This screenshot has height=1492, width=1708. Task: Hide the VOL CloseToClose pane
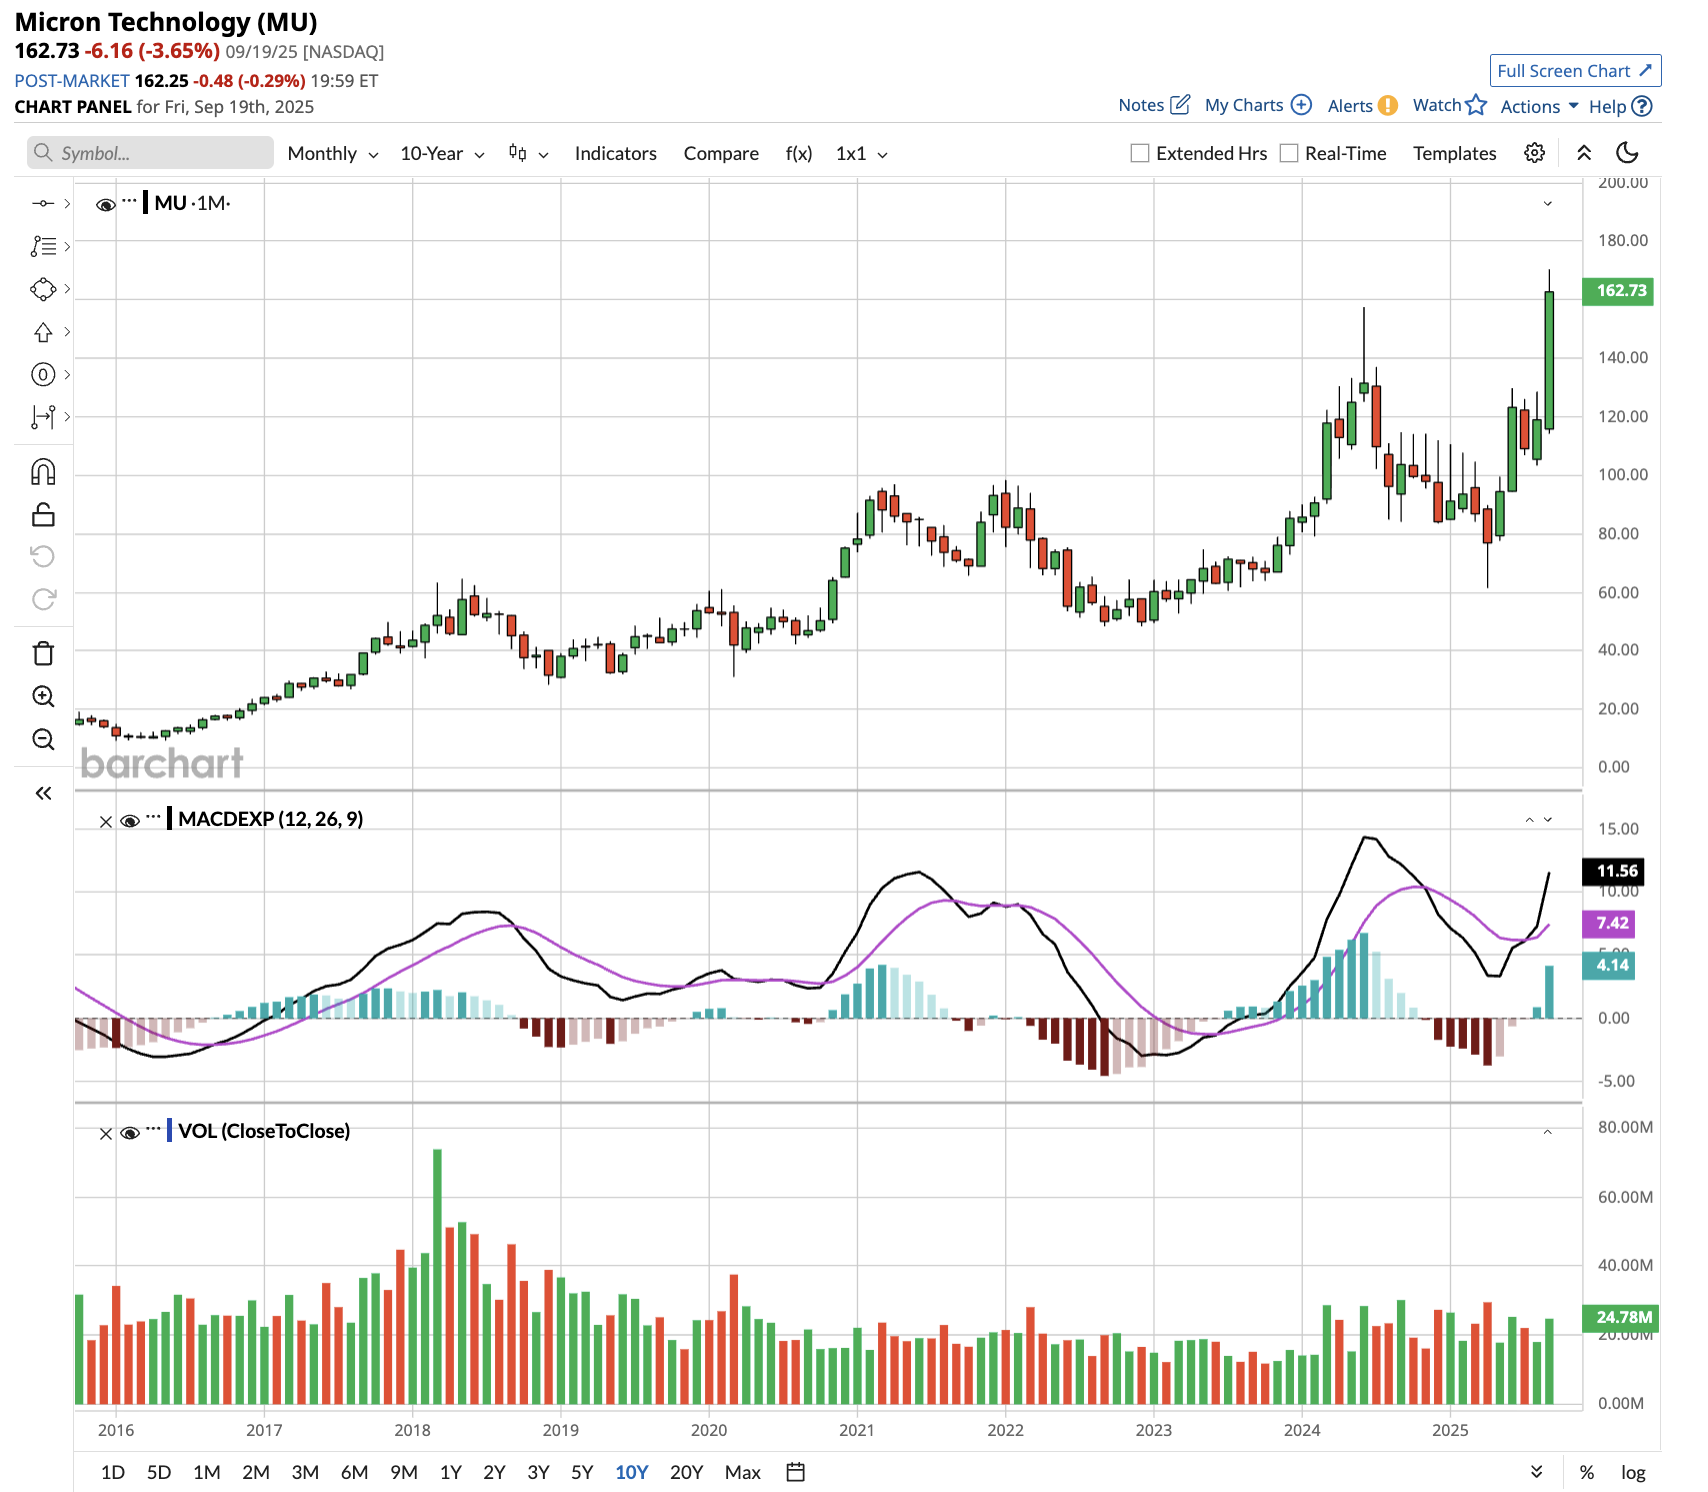click(x=129, y=1133)
